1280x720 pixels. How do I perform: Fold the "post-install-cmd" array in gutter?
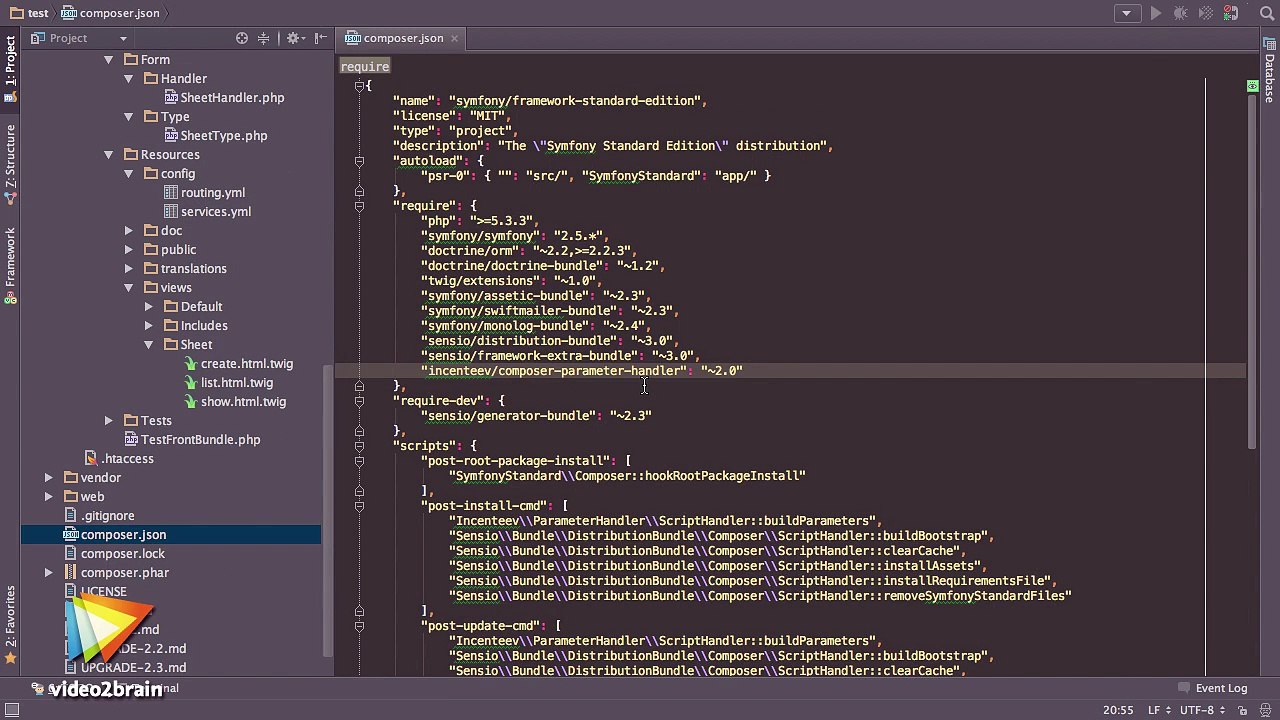tap(359, 506)
